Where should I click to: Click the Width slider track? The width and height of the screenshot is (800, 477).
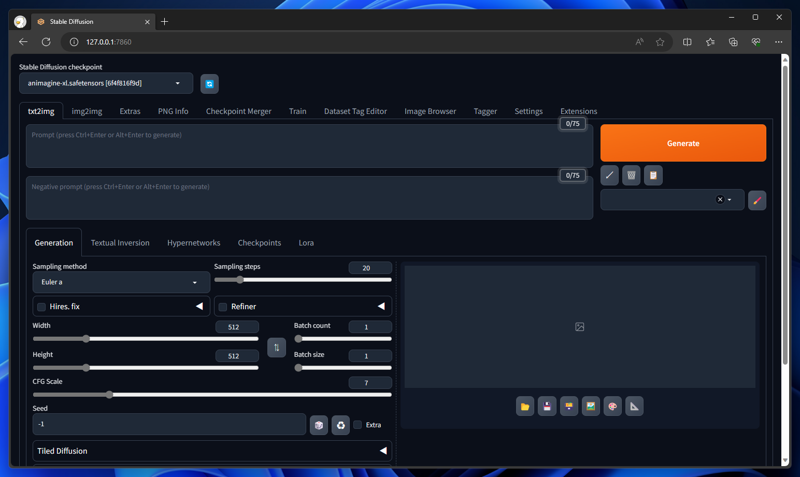pyautogui.click(x=145, y=339)
